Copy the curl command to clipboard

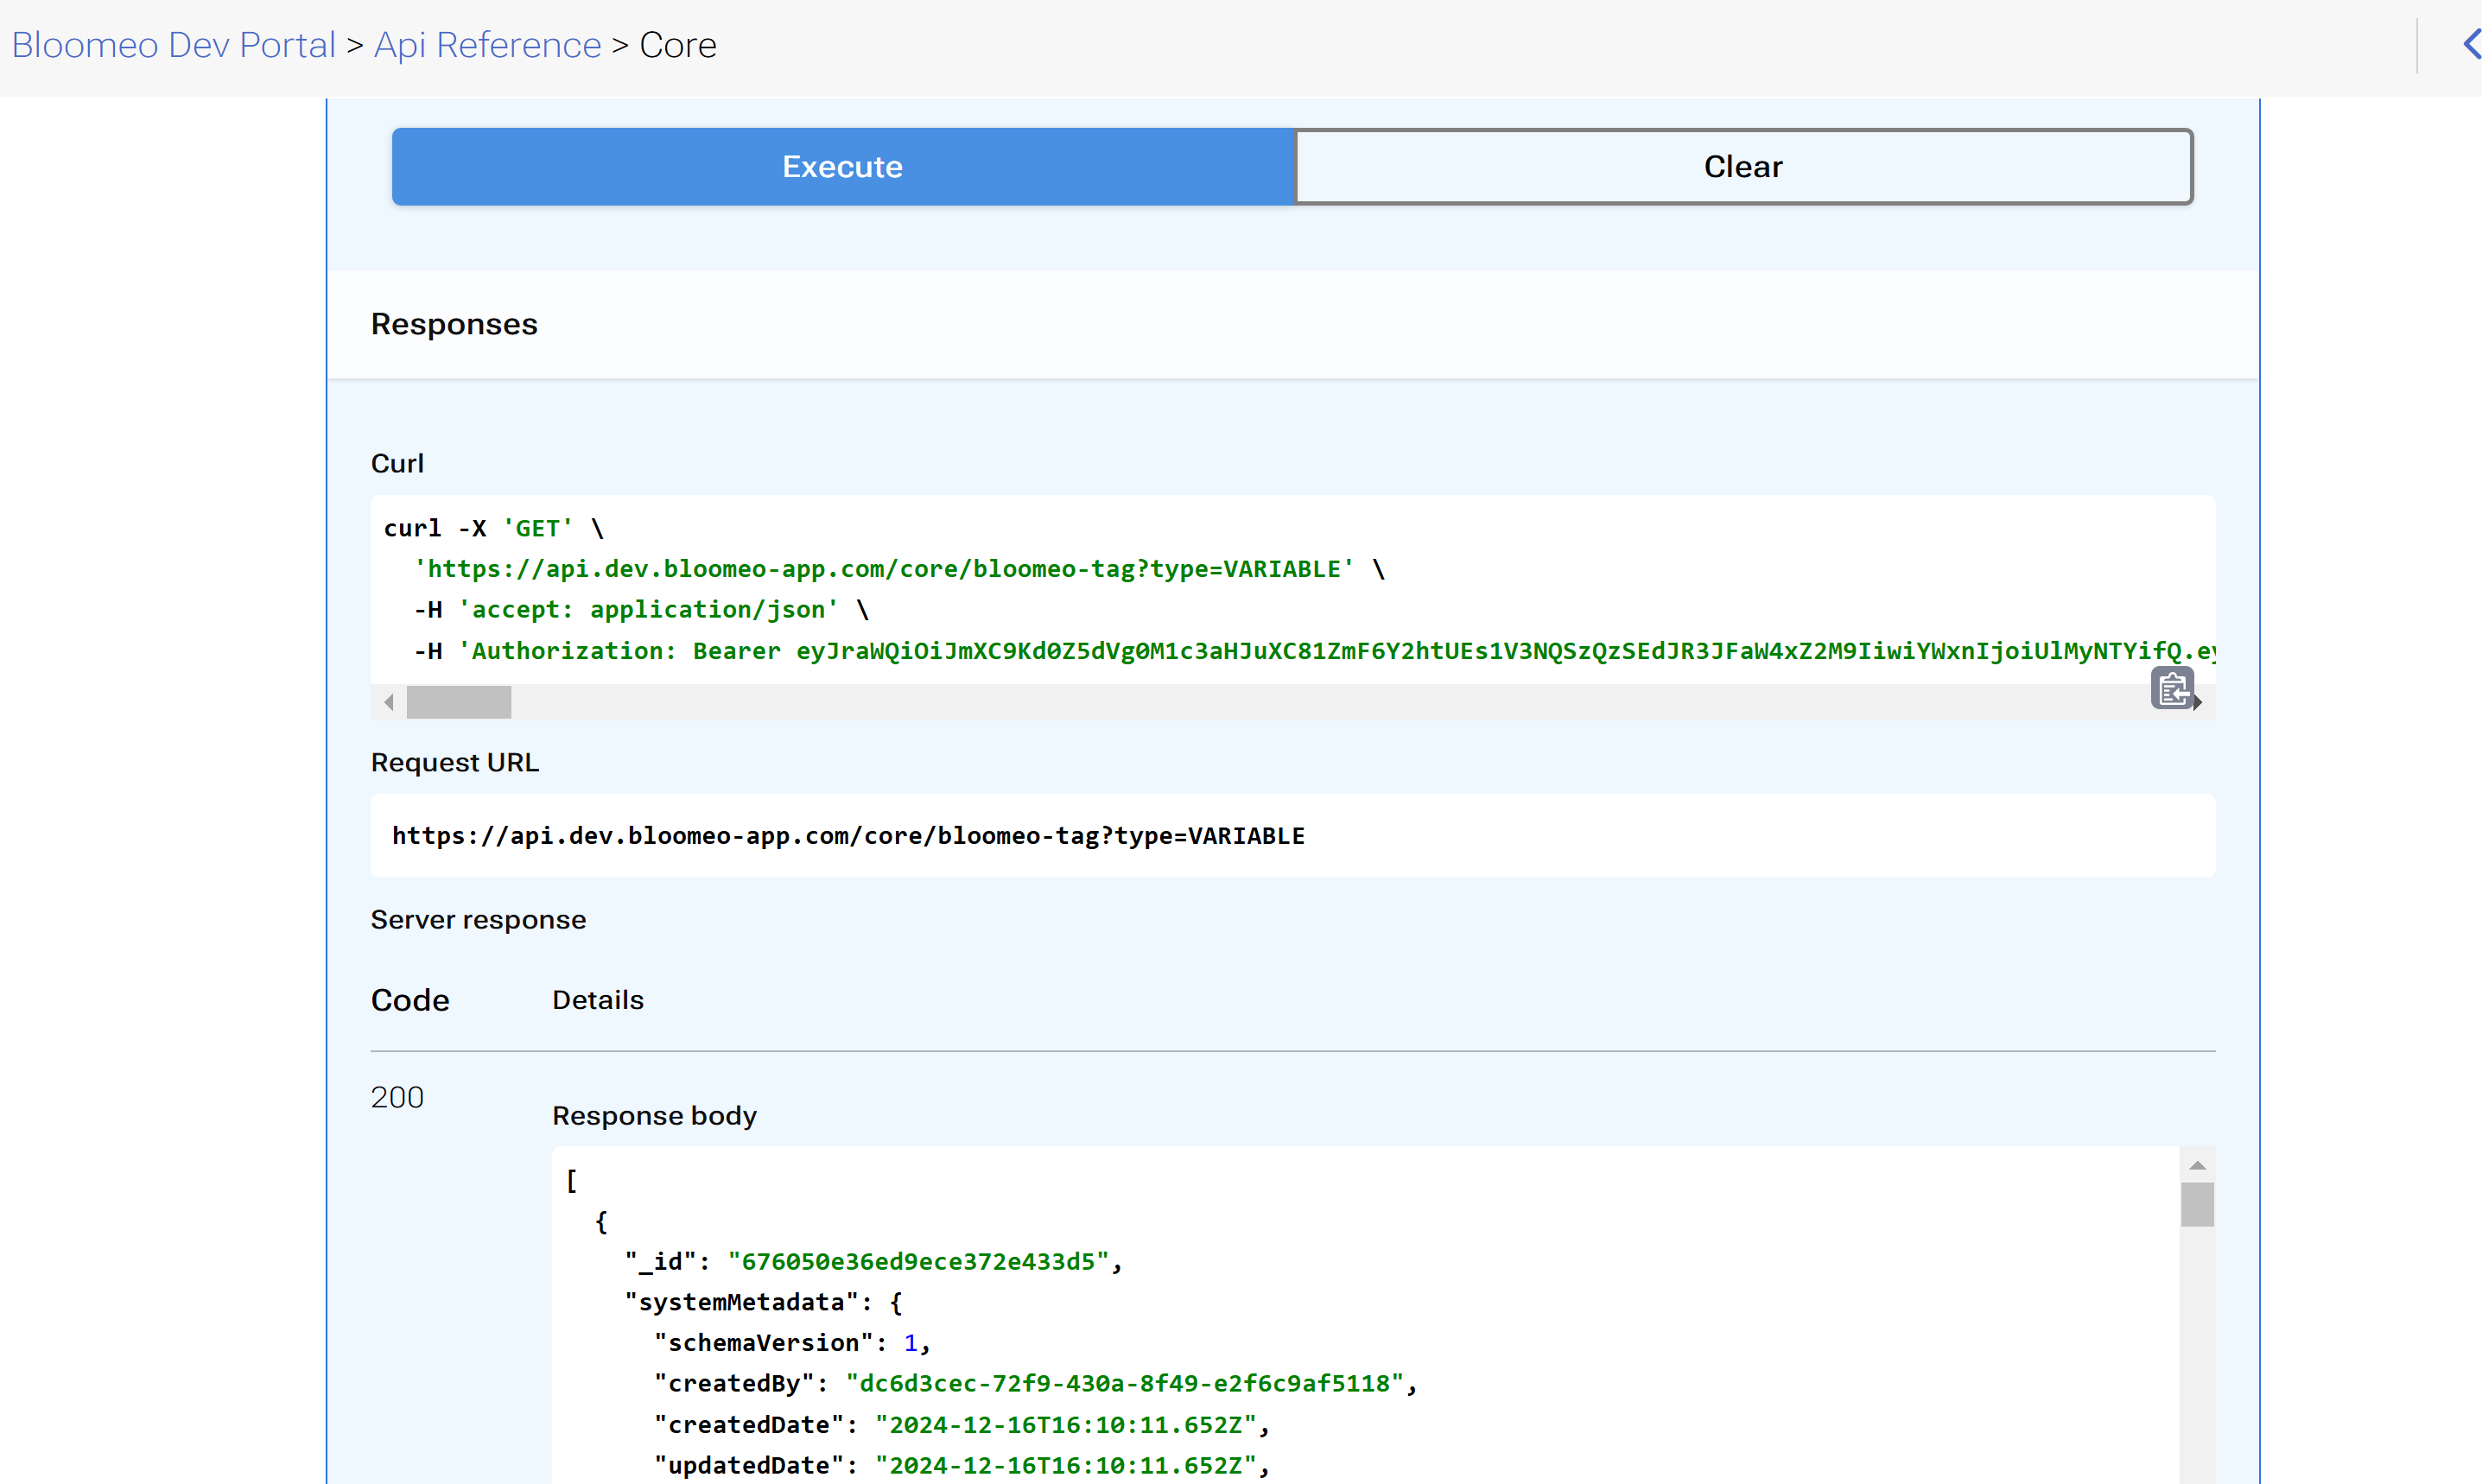point(2171,689)
